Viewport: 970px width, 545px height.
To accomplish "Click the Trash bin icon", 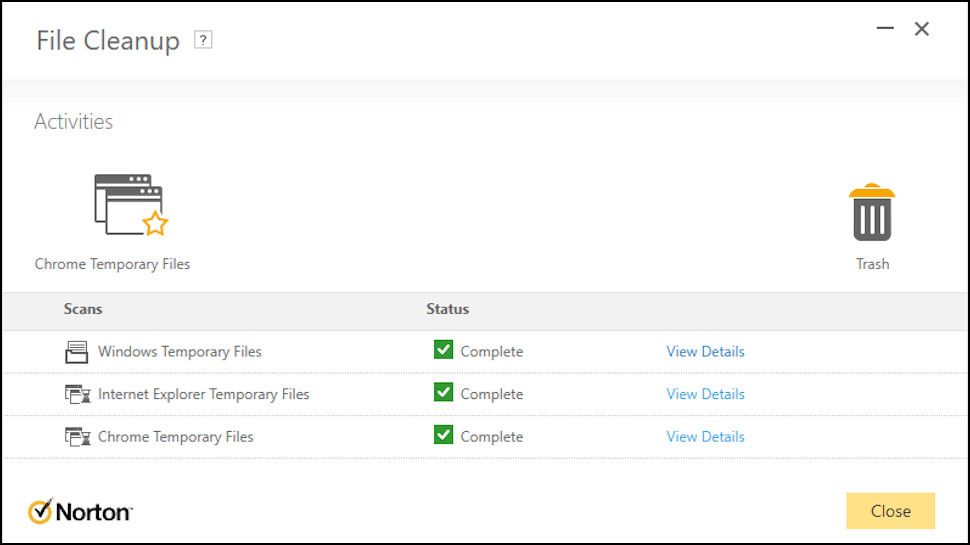I will pyautogui.click(x=872, y=212).
